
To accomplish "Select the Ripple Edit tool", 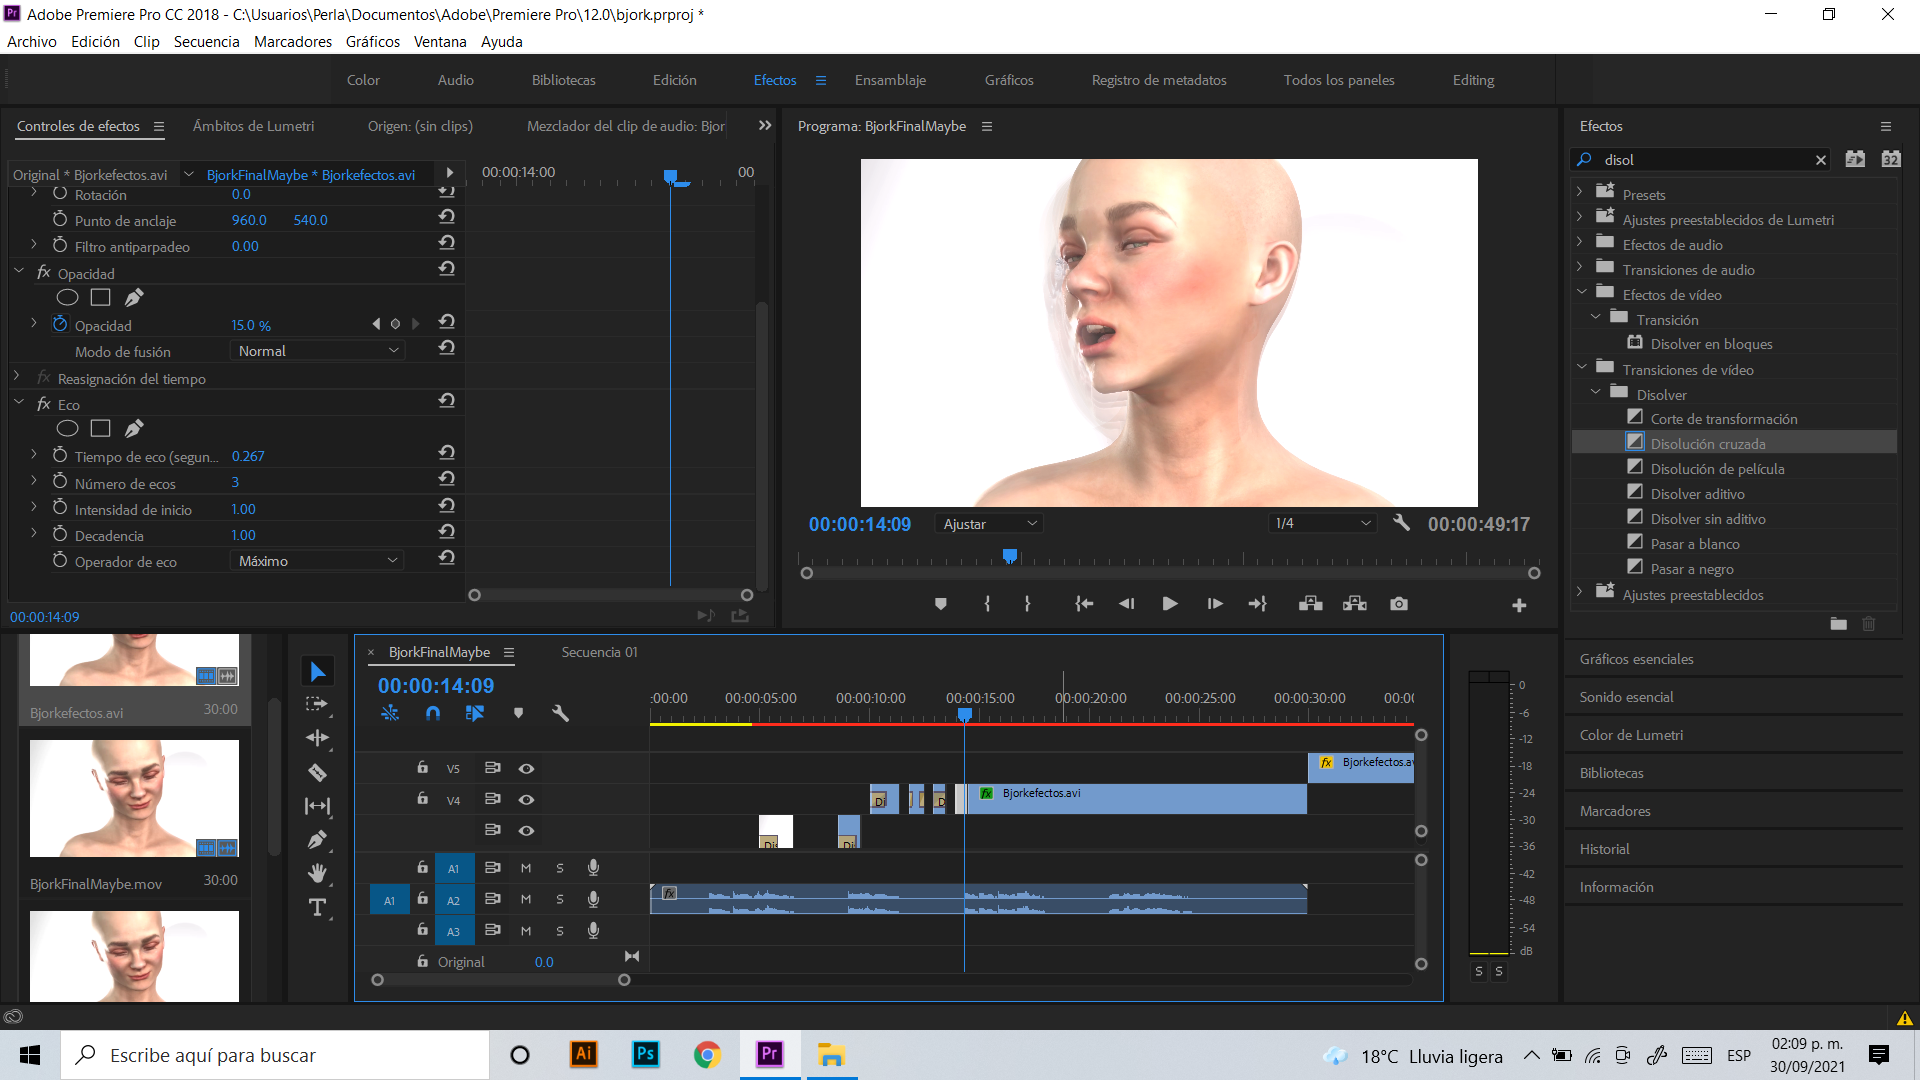I will 317,738.
